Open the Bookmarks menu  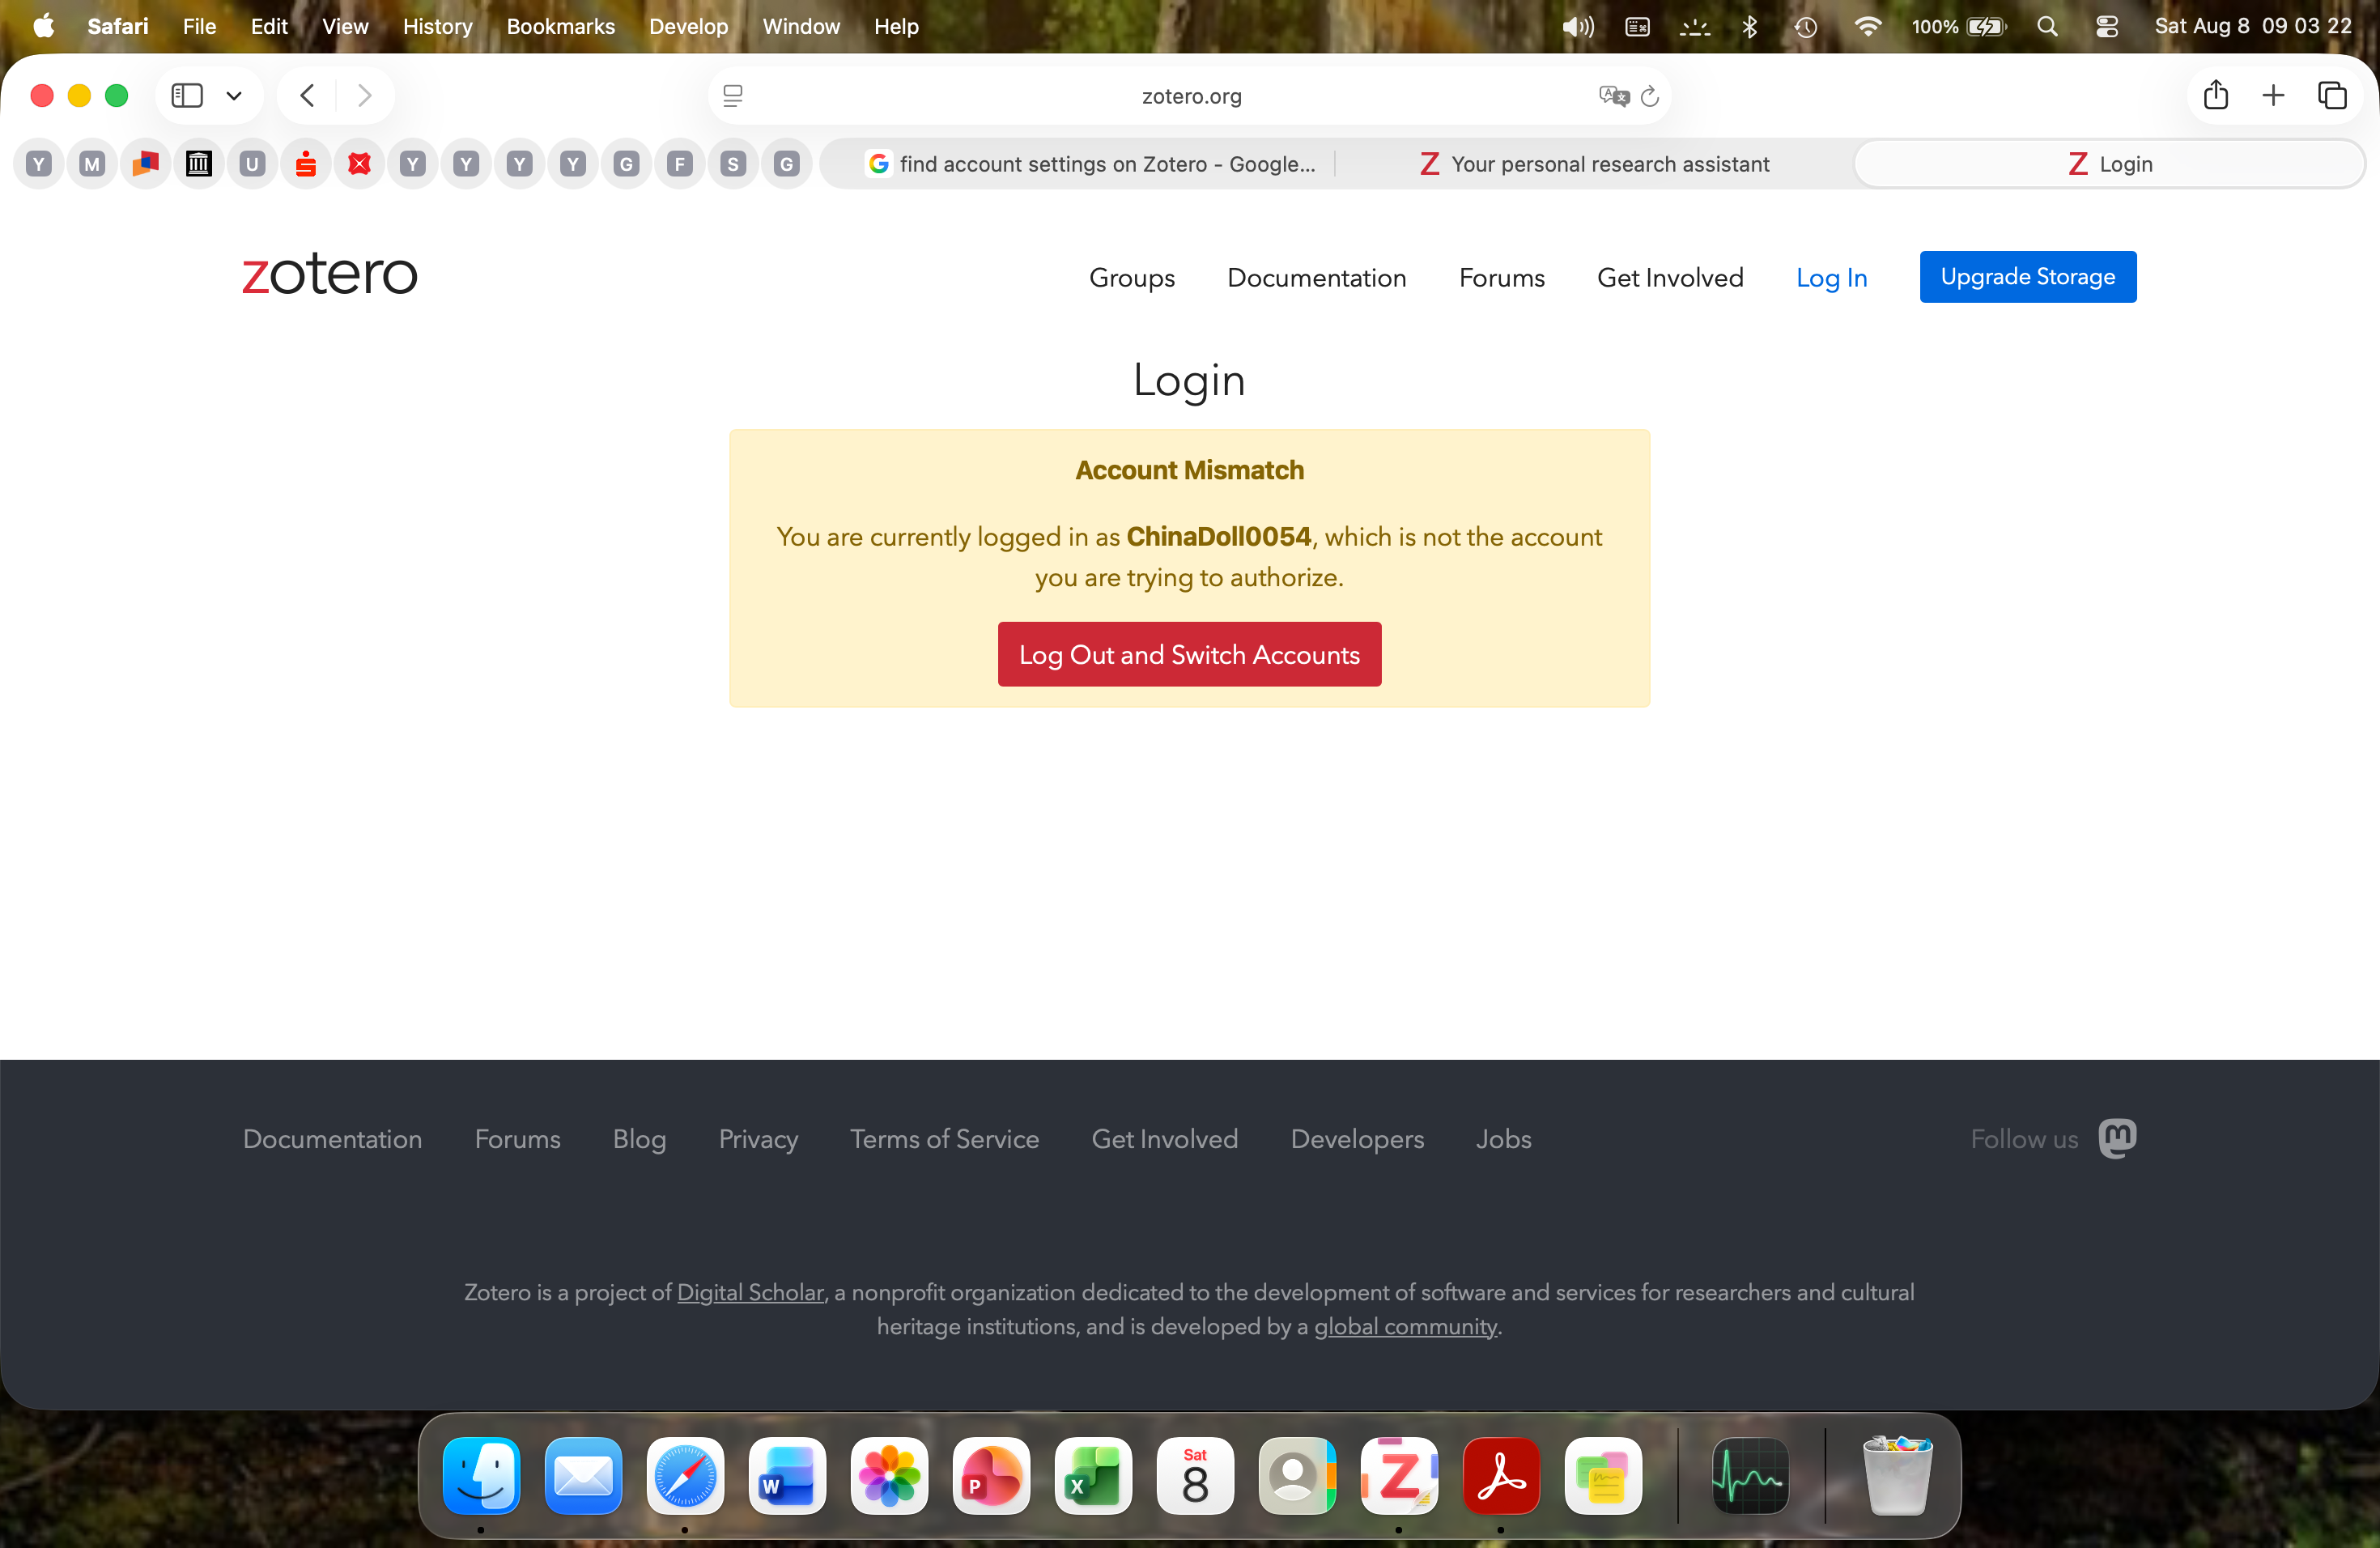coord(561,26)
